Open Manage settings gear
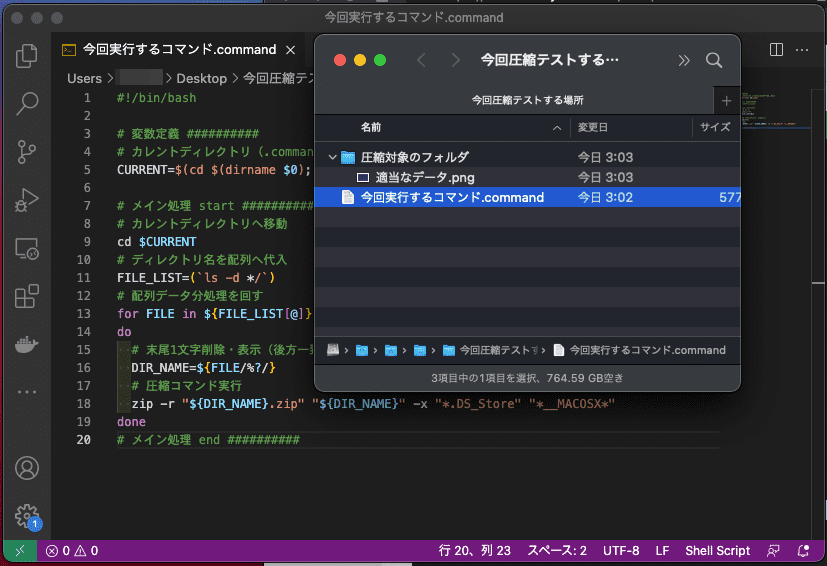Screen dimensions: 827x566 point(26,516)
